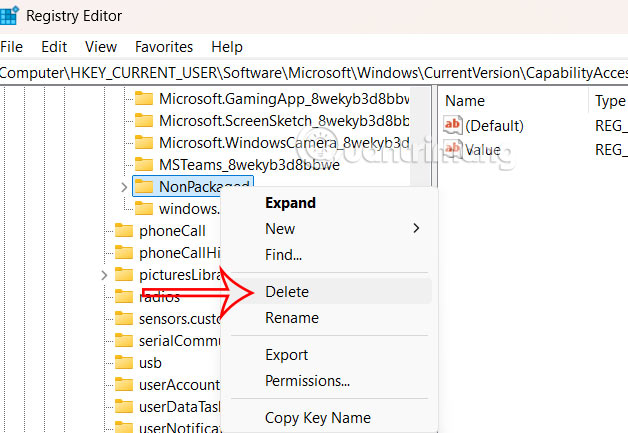Click the registry path address bar
This screenshot has width=628, height=433.
tap(314, 73)
